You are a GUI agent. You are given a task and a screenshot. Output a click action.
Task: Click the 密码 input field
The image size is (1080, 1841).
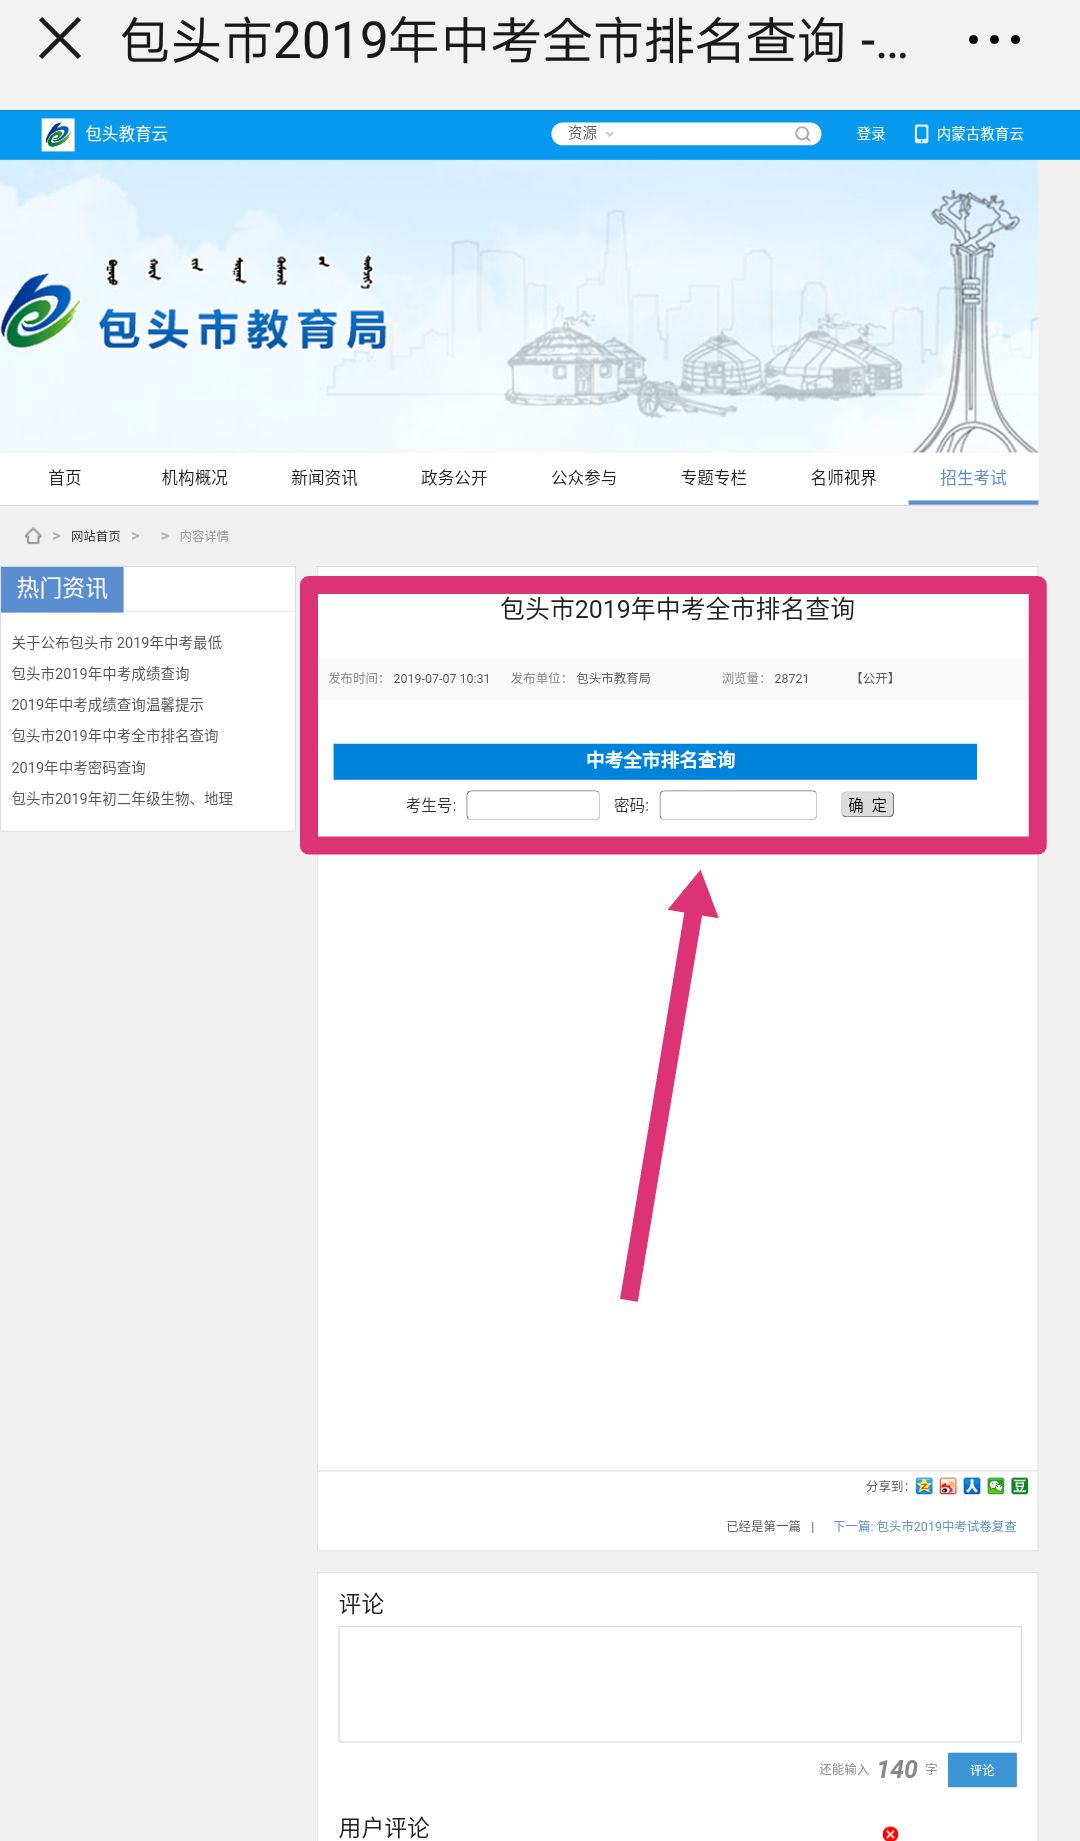coord(738,805)
